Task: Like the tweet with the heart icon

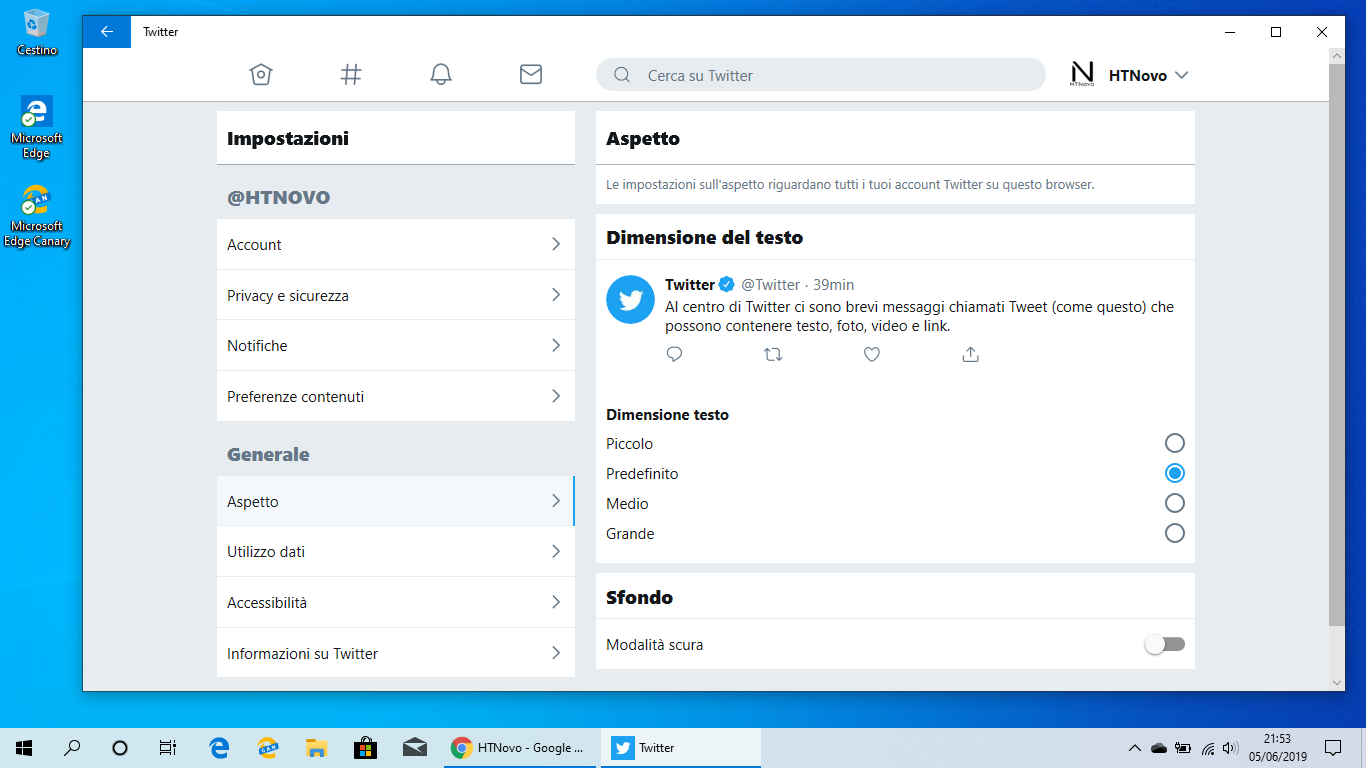Action: 871,354
